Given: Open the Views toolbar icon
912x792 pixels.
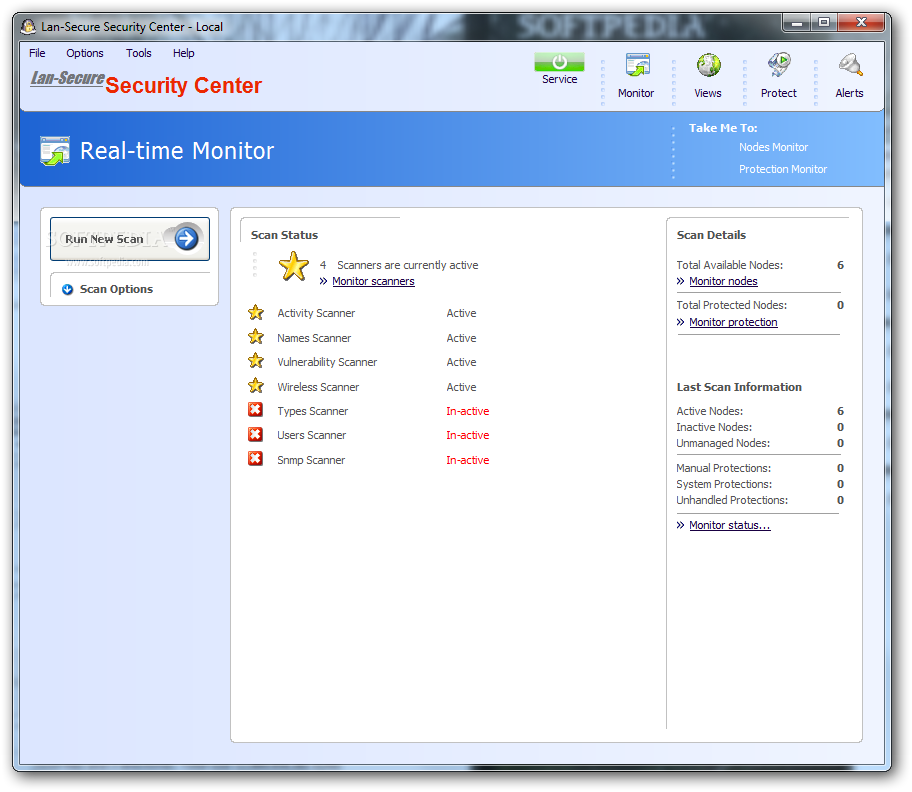Looking at the screenshot, I should tap(708, 65).
